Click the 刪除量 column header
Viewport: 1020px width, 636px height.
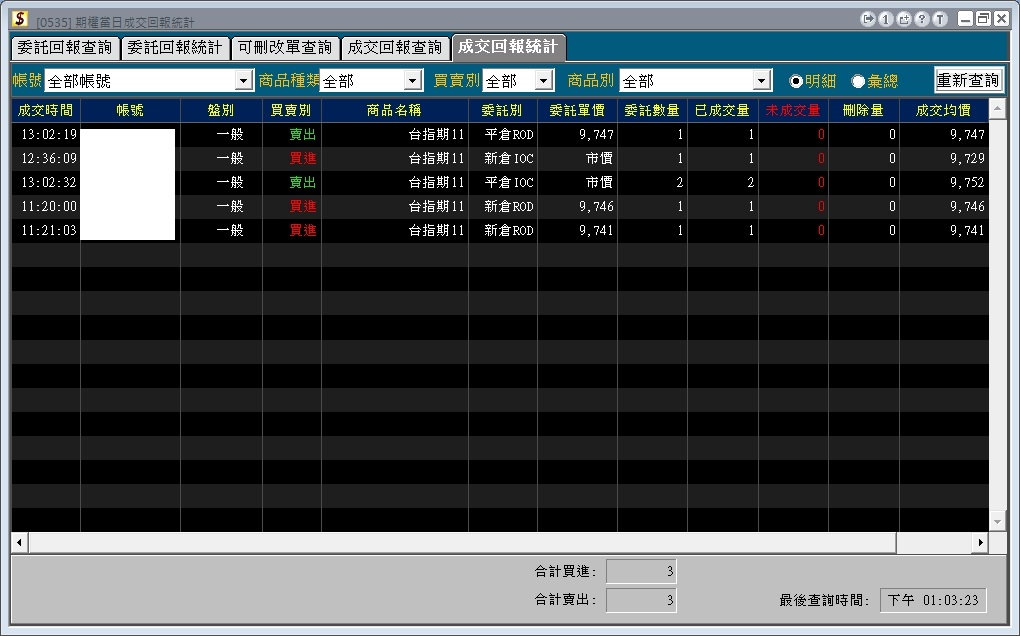[x=863, y=111]
